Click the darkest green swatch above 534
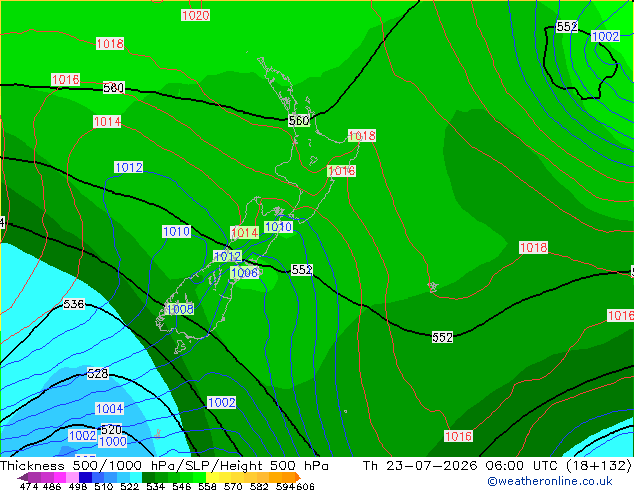The width and height of the screenshot is (634, 490). [148, 477]
